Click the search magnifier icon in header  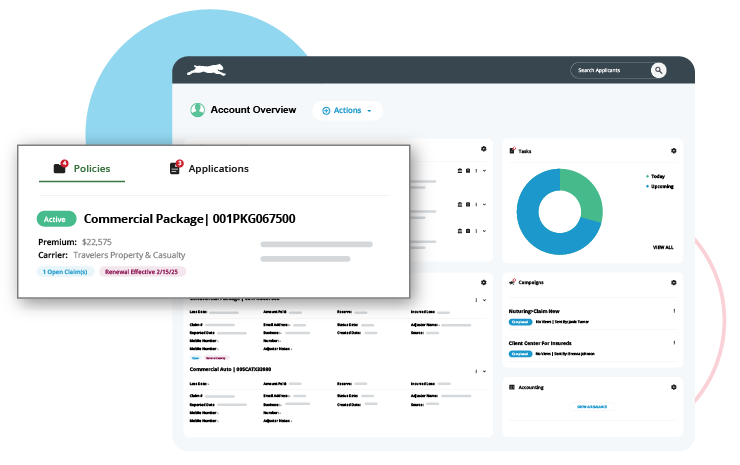[x=658, y=70]
